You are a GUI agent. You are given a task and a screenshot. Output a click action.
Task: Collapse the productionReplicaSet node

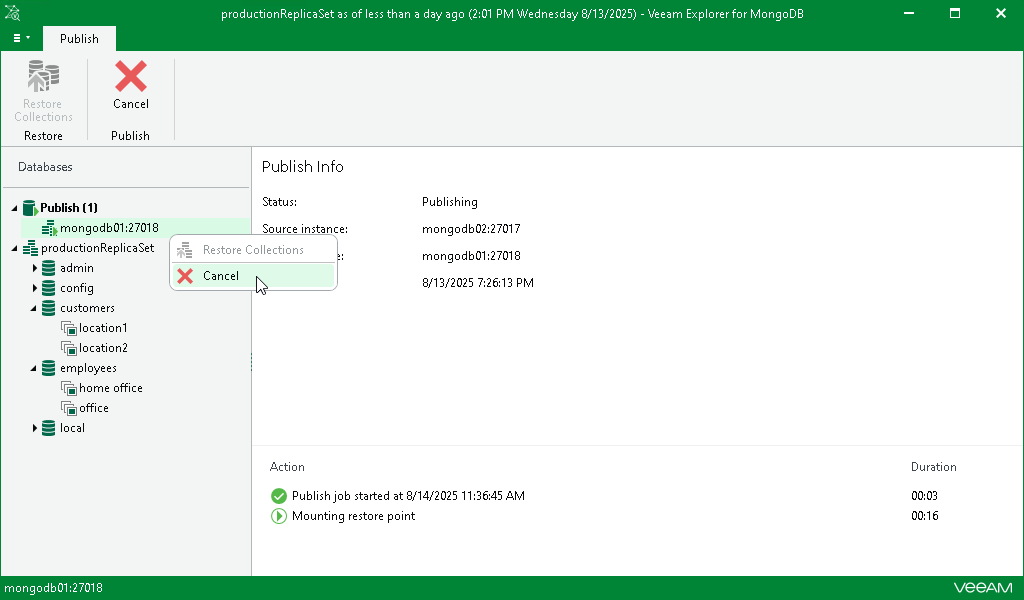pos(14,248)
